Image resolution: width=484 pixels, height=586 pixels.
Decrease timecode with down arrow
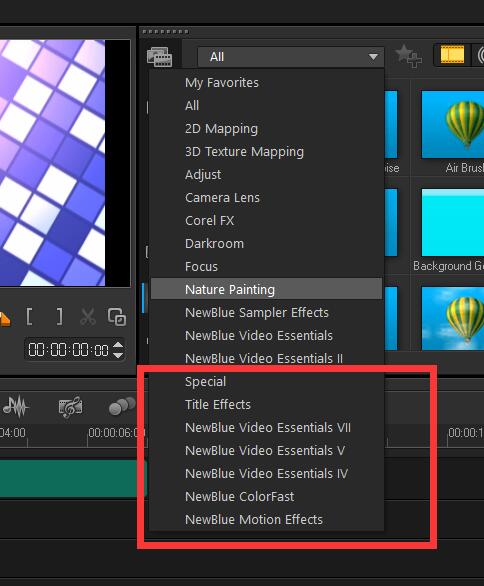point(118,355)
